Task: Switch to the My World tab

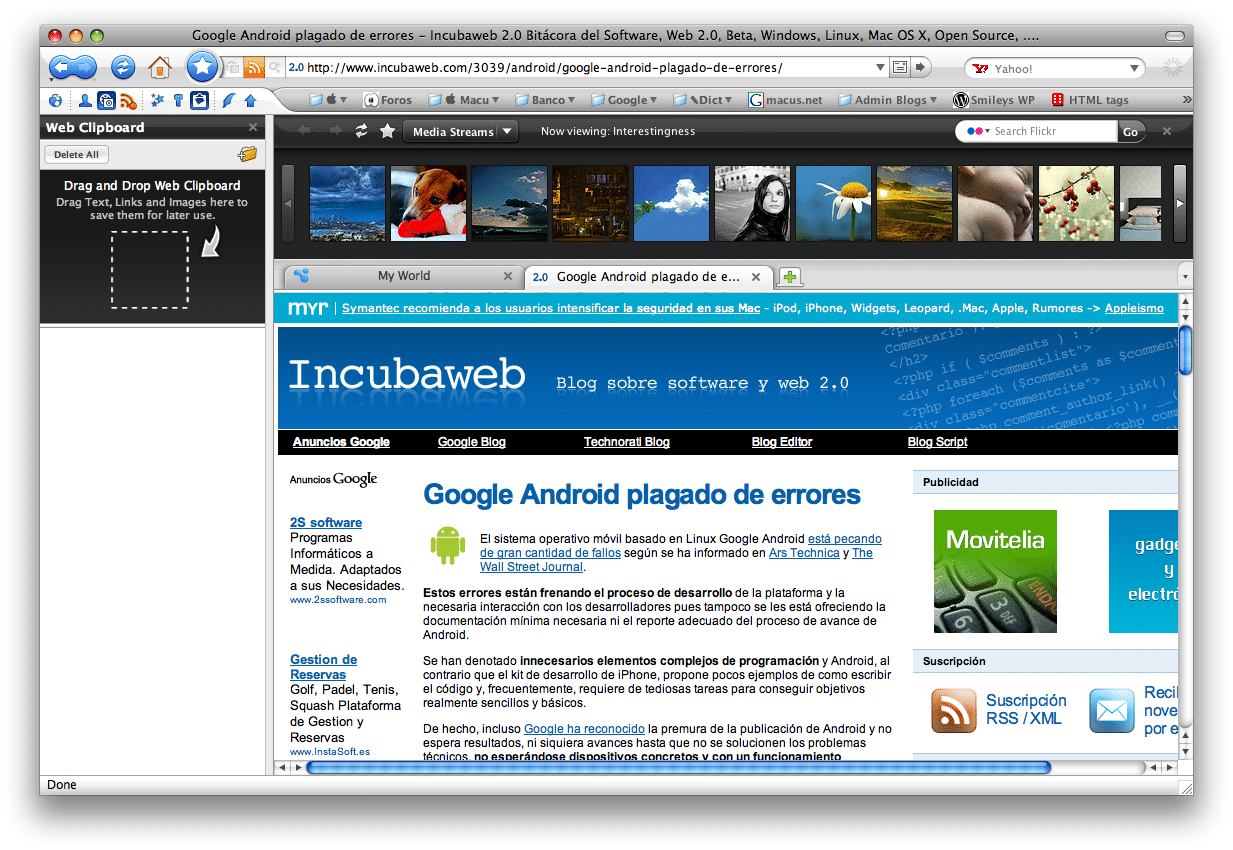Action: click(x=404, y=276)
